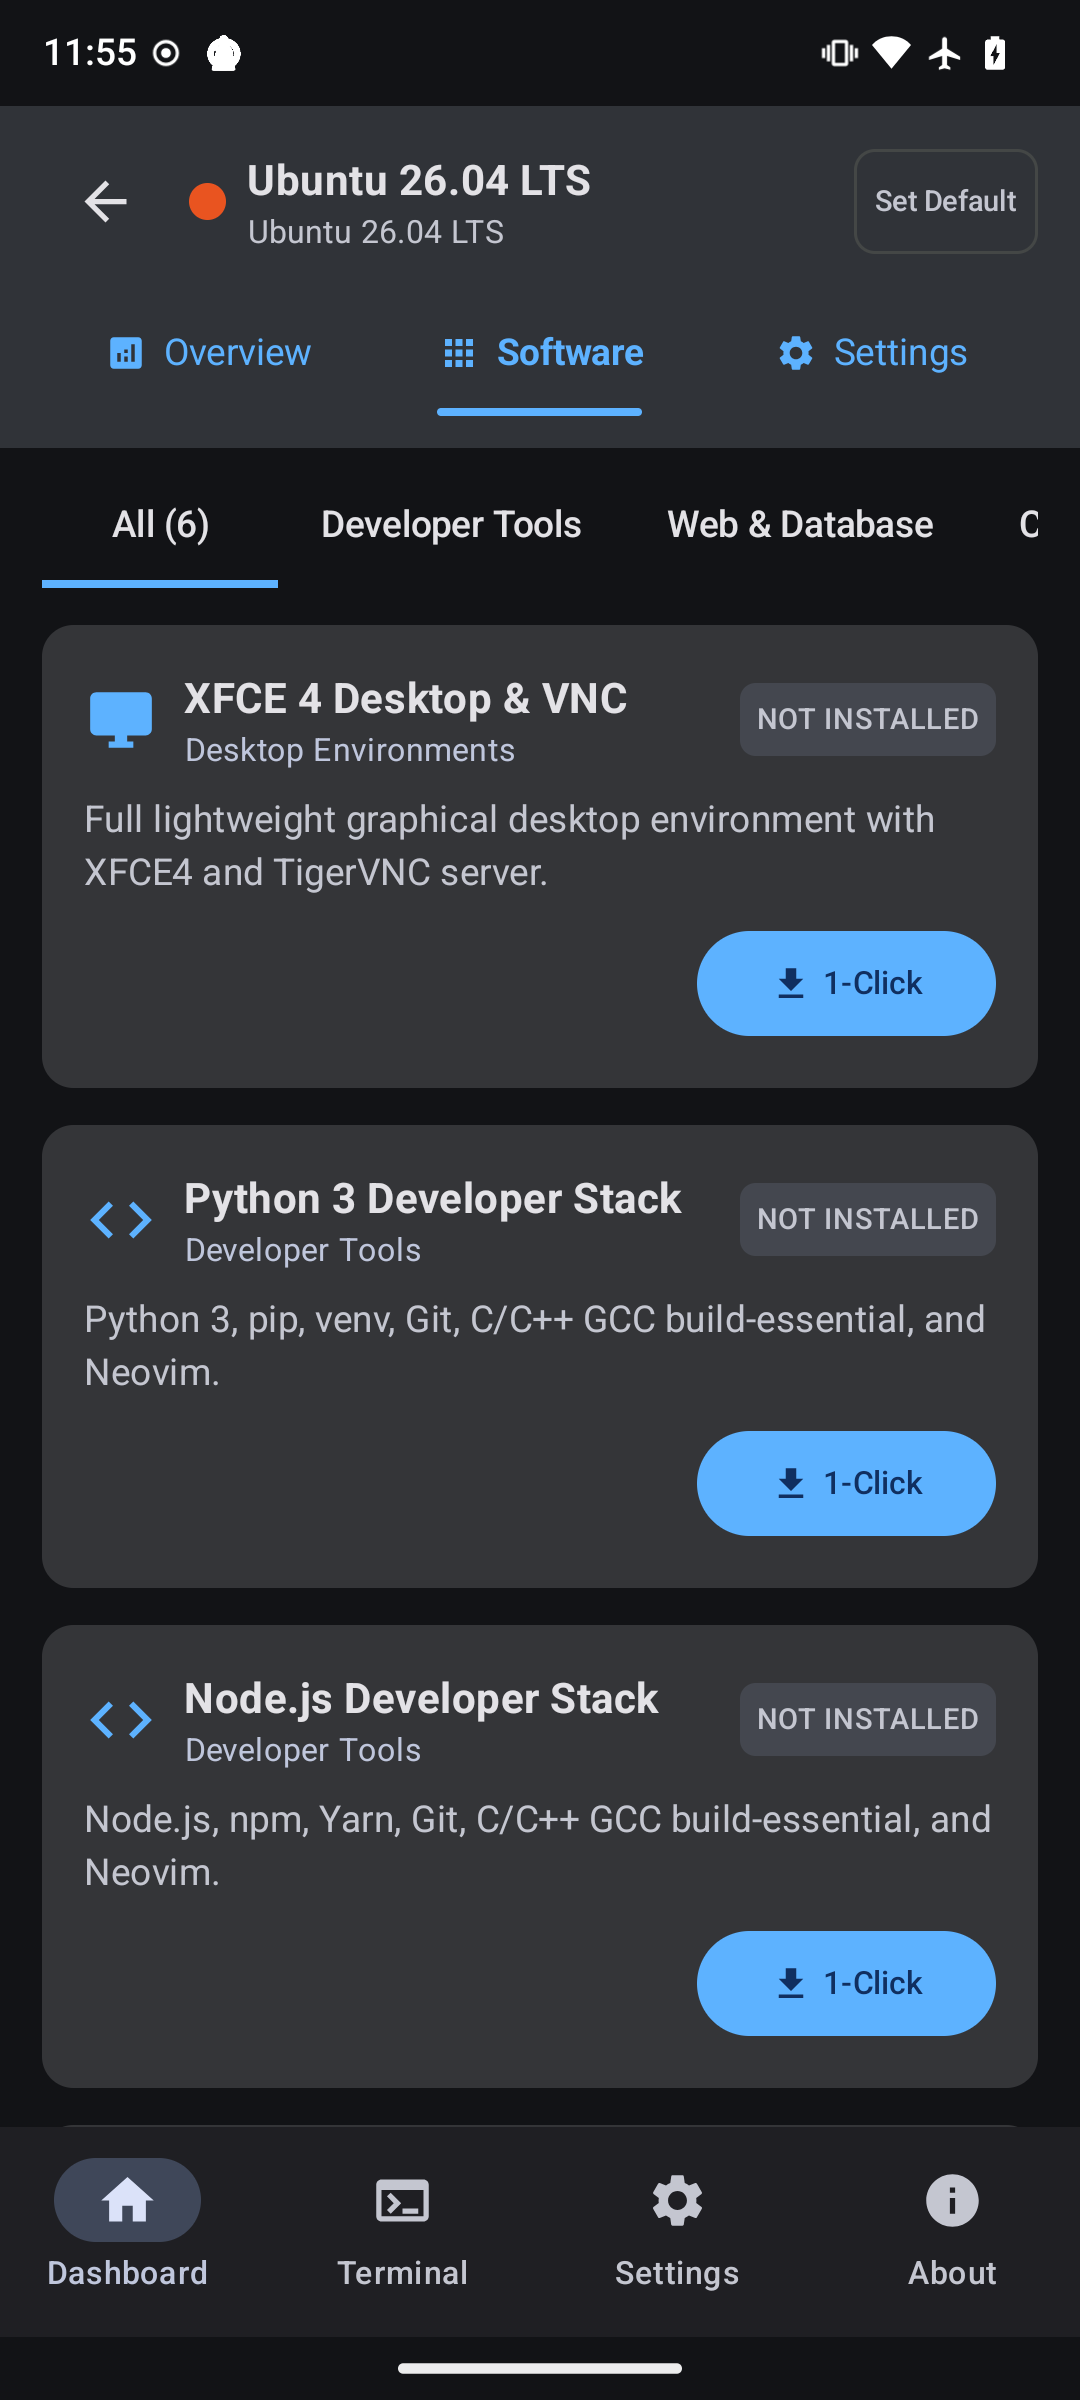Screen dimensions: 1080x2400
Task: Click the Overview chart icon
Action: pos(126,353)
